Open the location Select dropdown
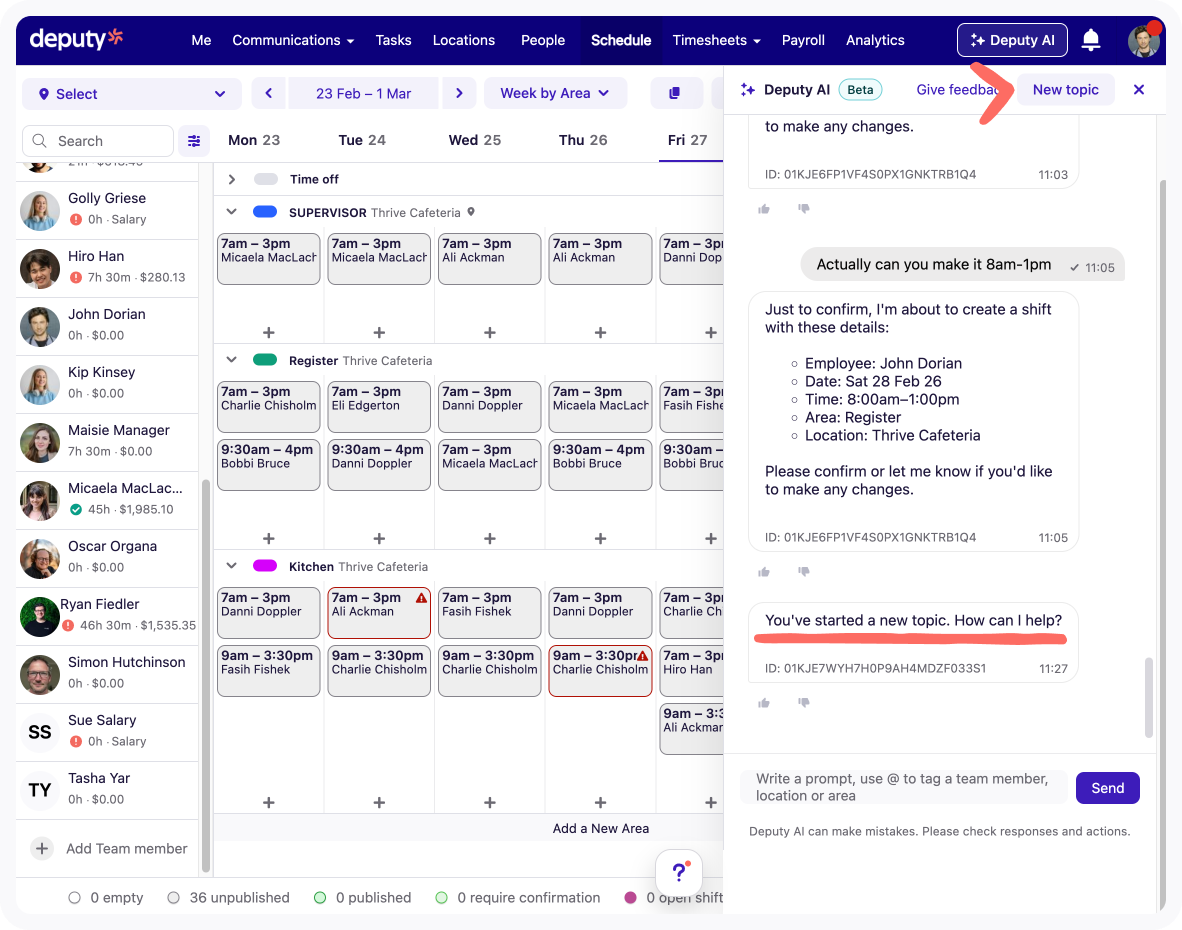The height and width of the screenshot is (930, 1182). pyautogui.click(x=132, y=94)
